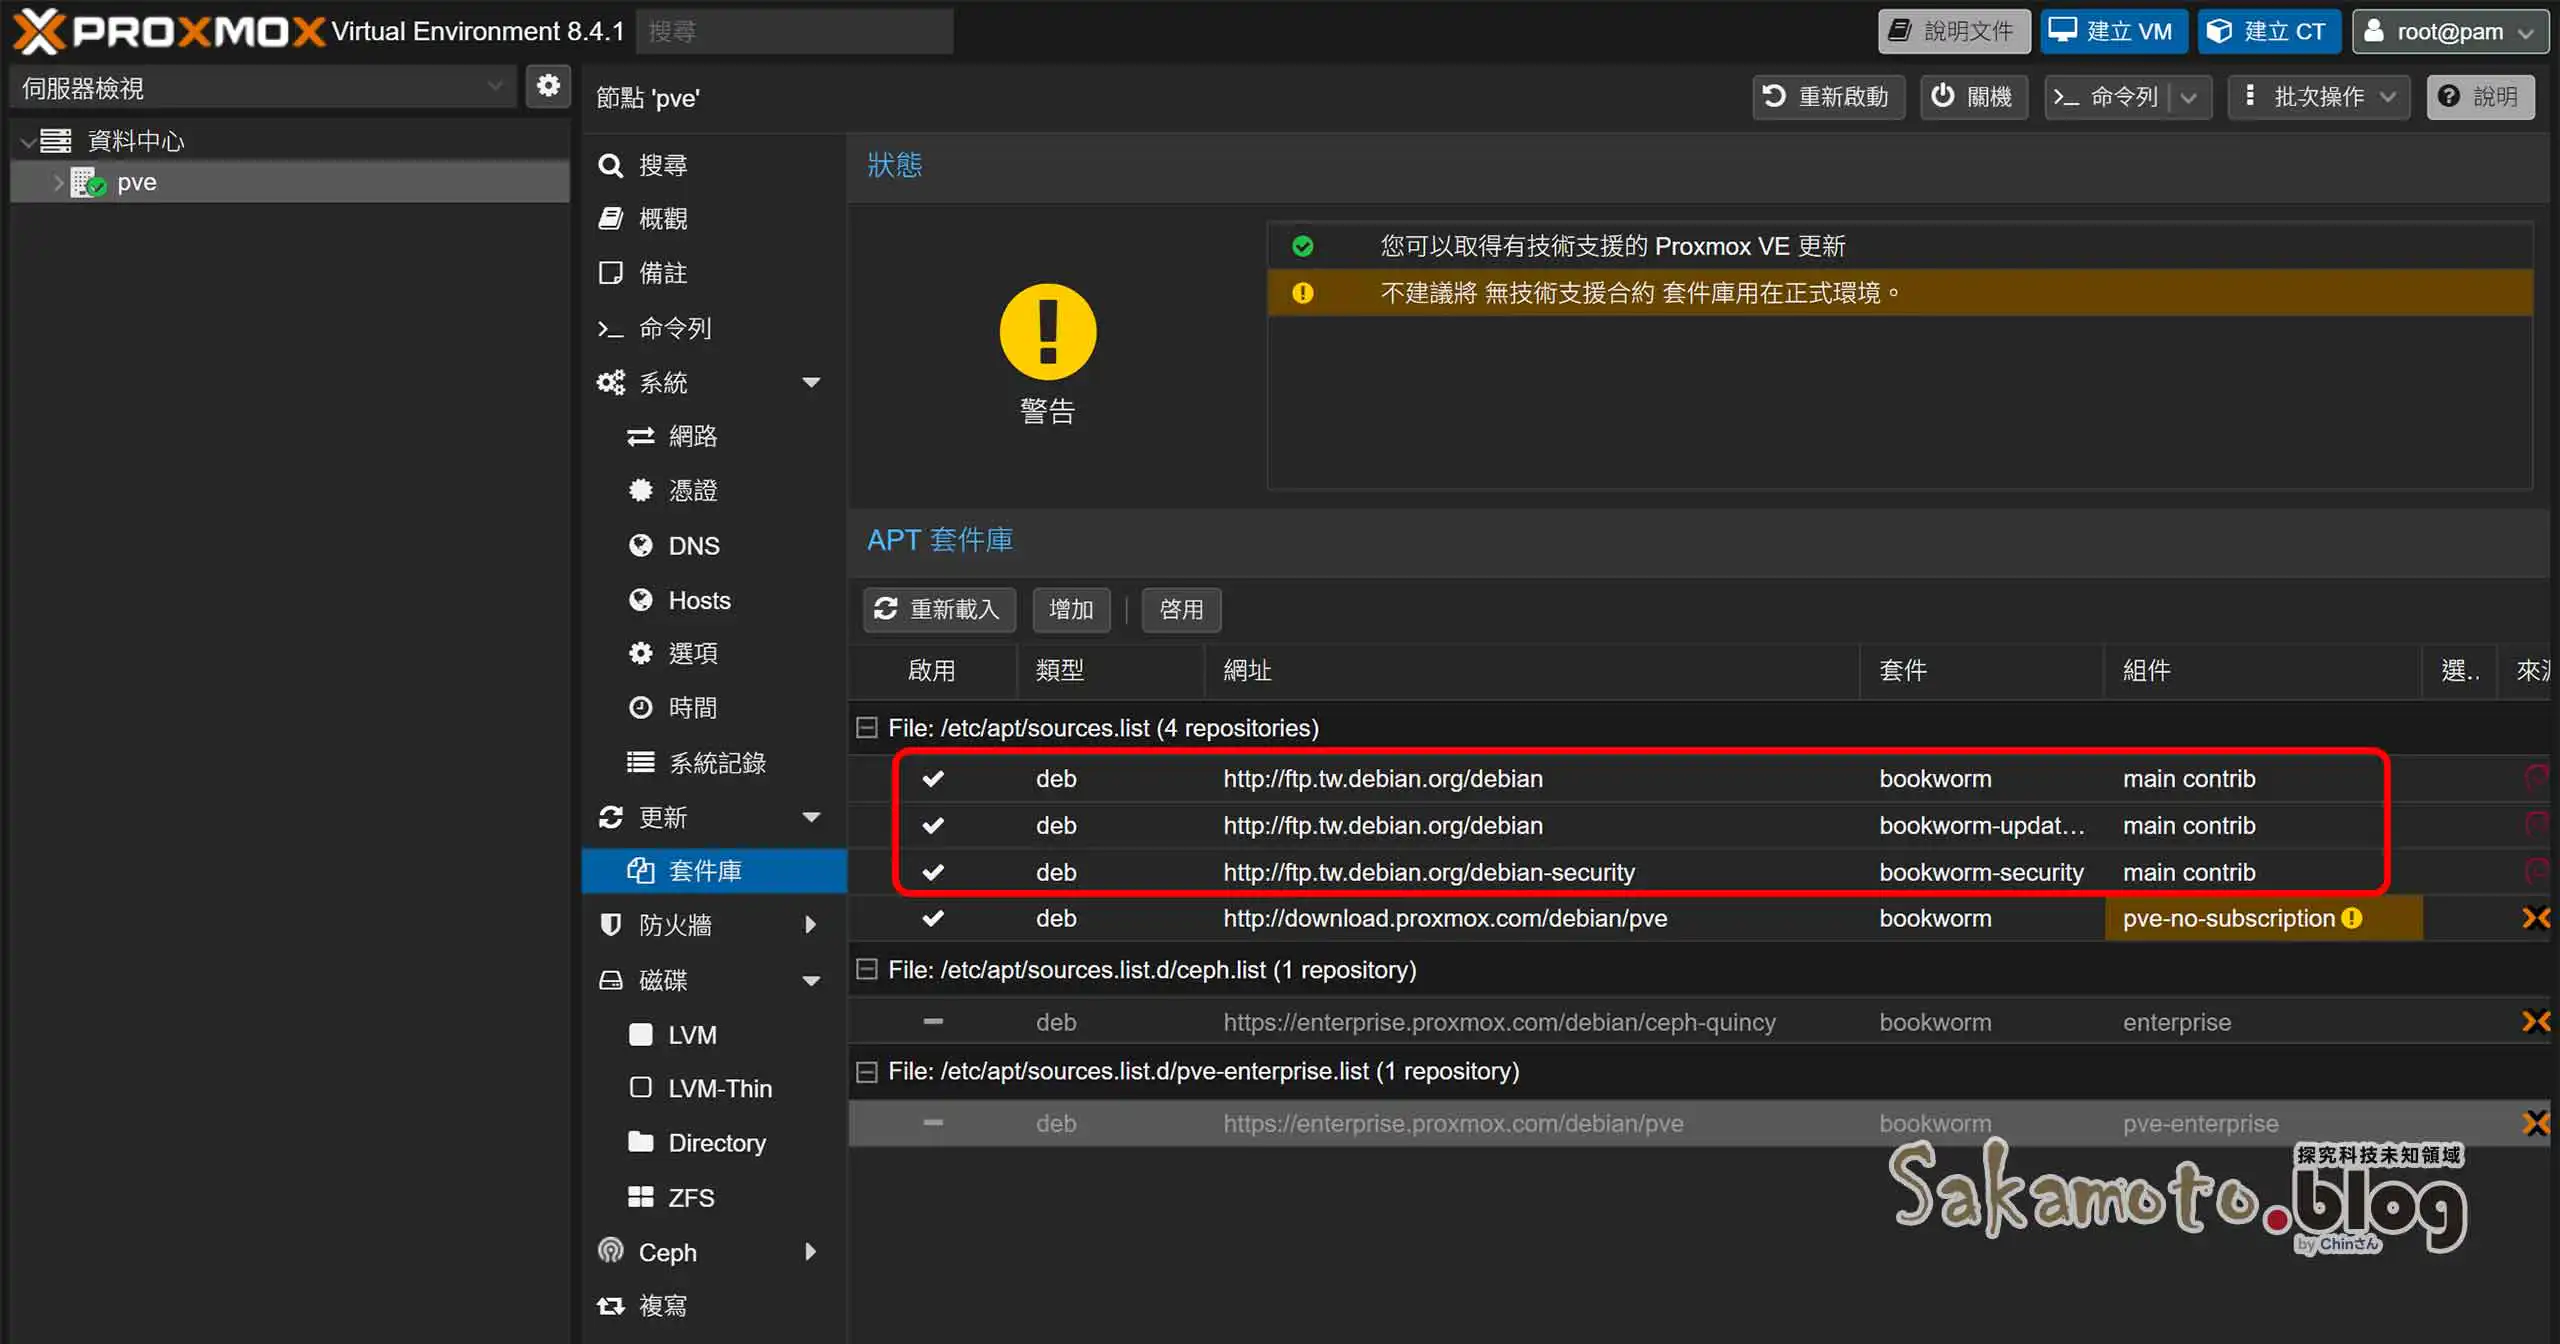2560x1344 pixels.
Task: Open the 網路 network settings
Action: [x=641, y=435]
